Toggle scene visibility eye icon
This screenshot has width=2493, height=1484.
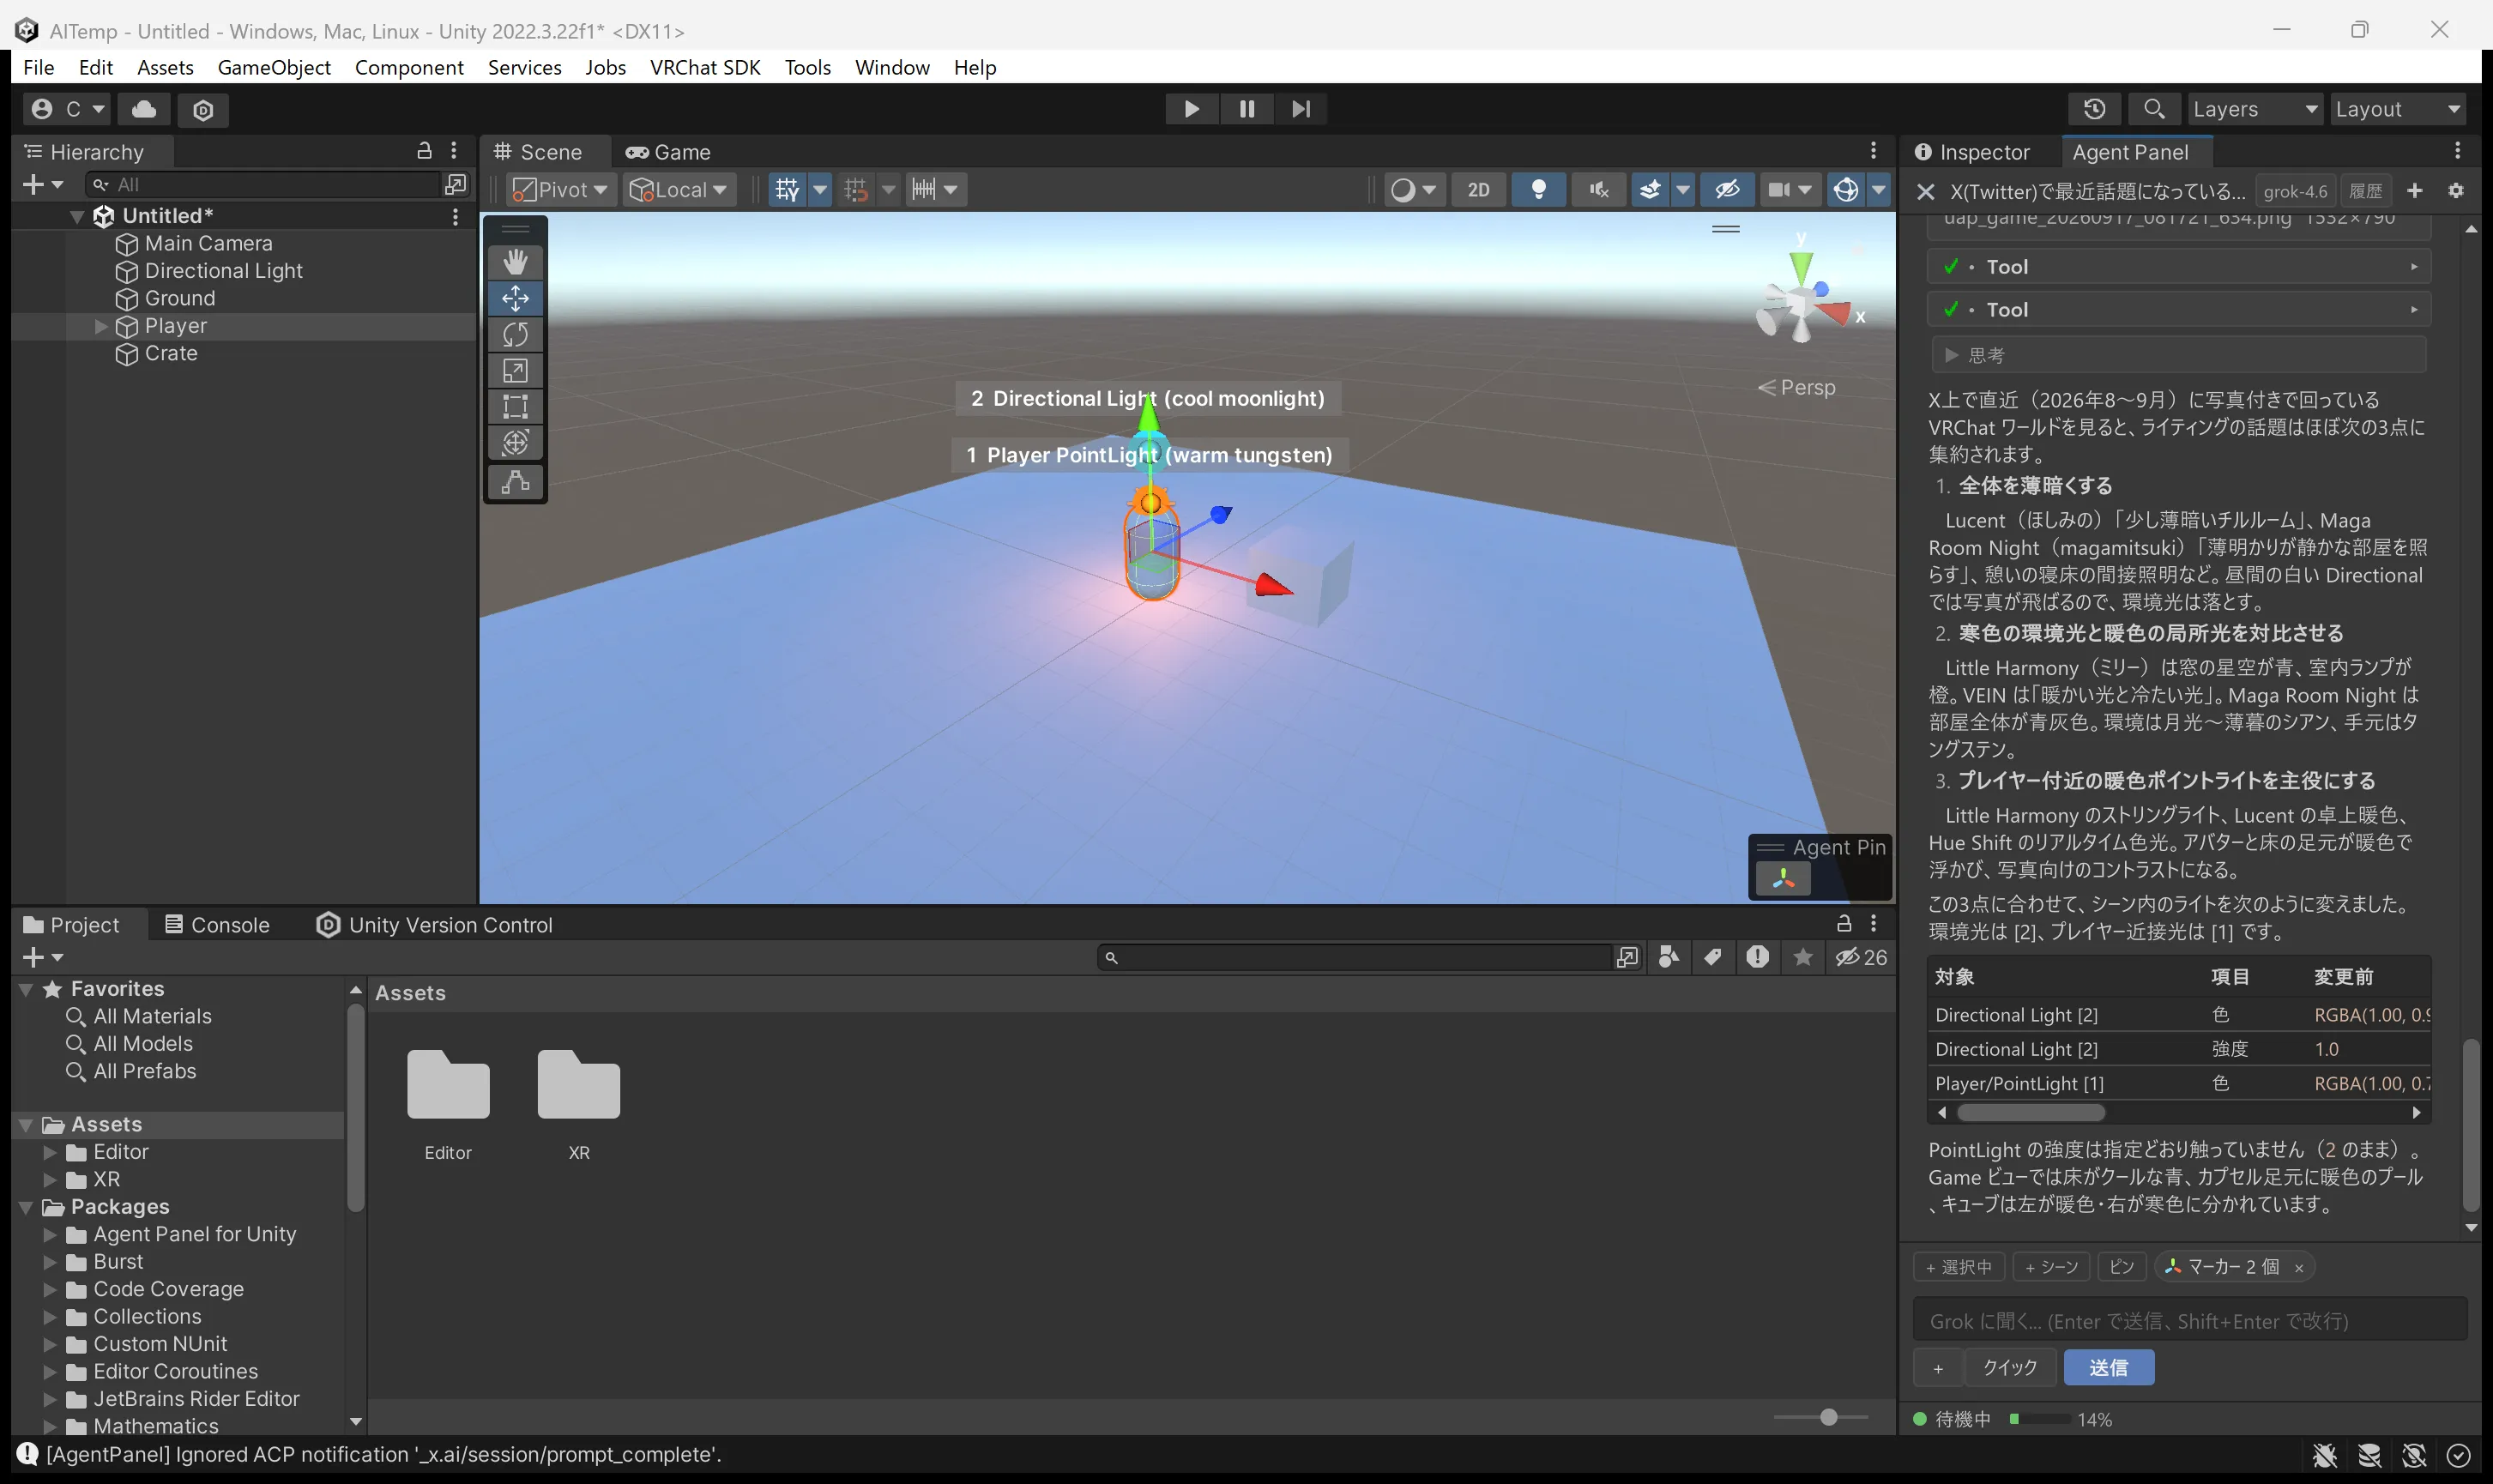(1727, 190)
